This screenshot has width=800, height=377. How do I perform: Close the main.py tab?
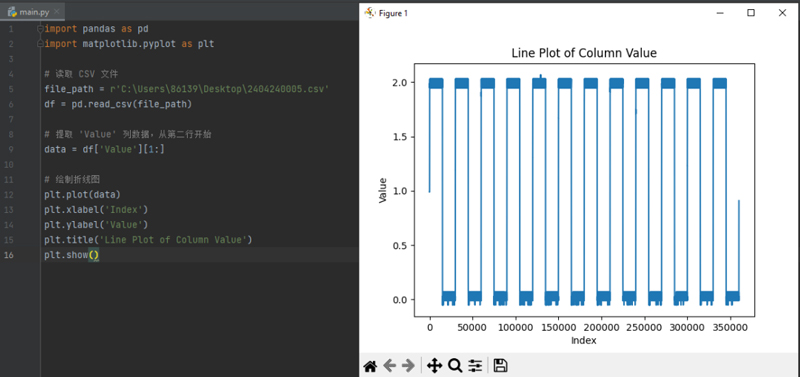pyautogui.click(x=57, y=11)
